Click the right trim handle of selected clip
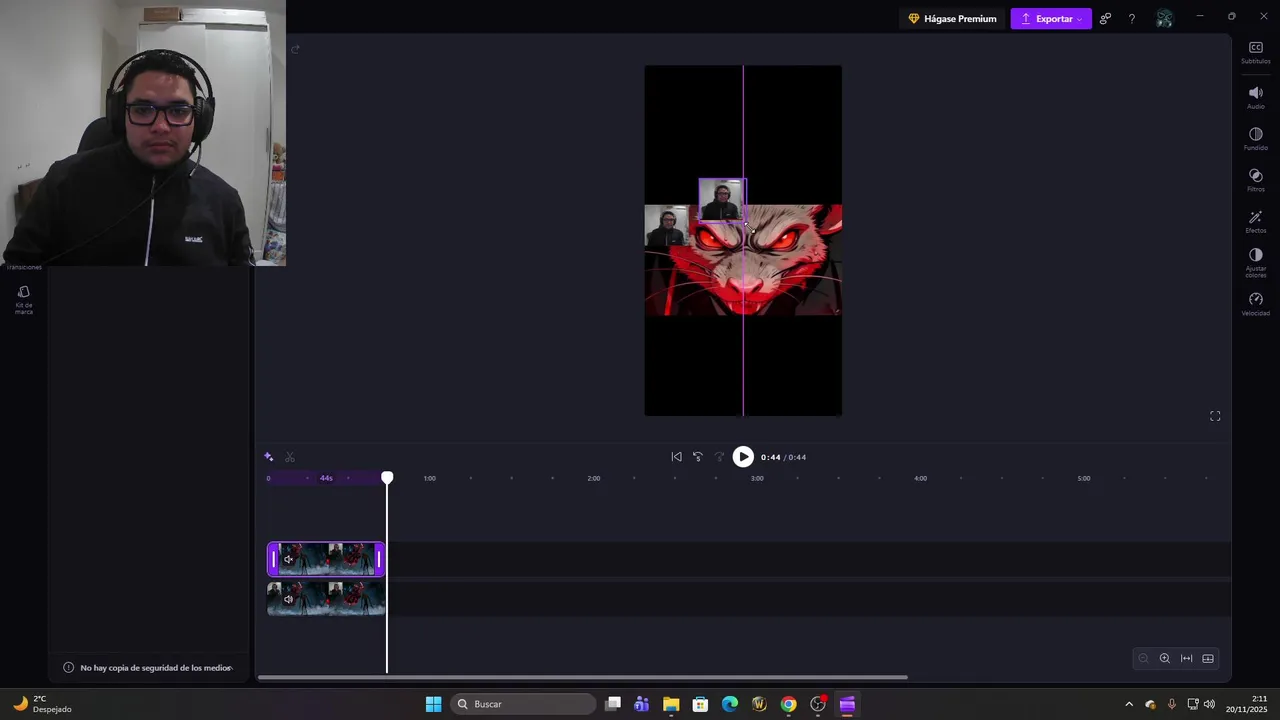Image resolution: width=1280 pixels, height=720 pixels. tap(379, 559)
